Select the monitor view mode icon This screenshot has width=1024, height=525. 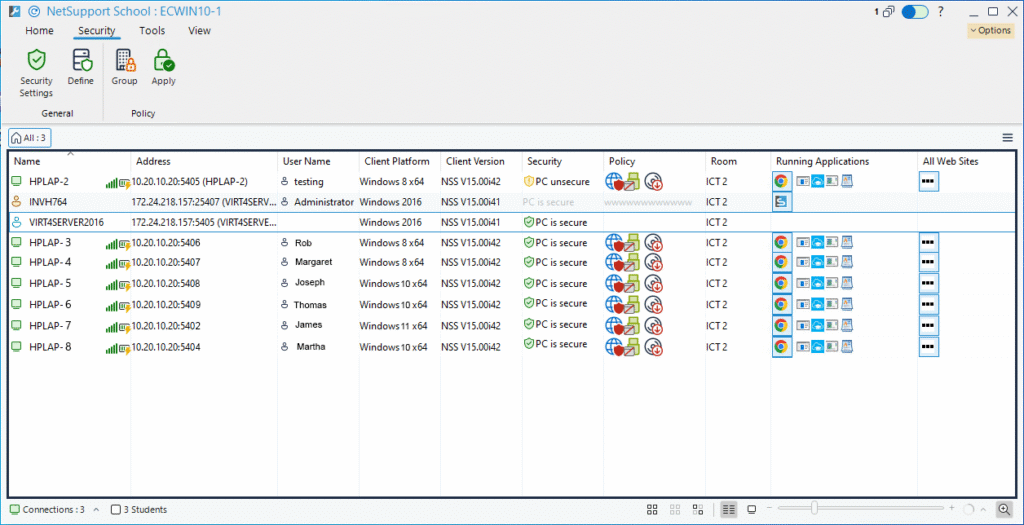752,509
